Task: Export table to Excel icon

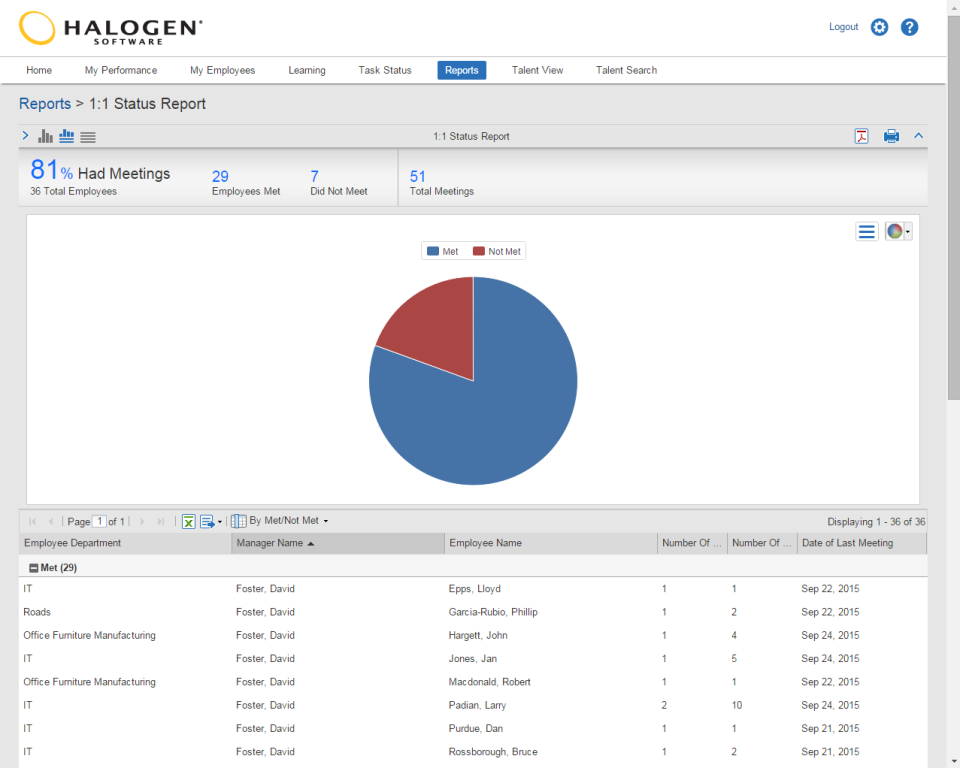Action: (189, 522)
